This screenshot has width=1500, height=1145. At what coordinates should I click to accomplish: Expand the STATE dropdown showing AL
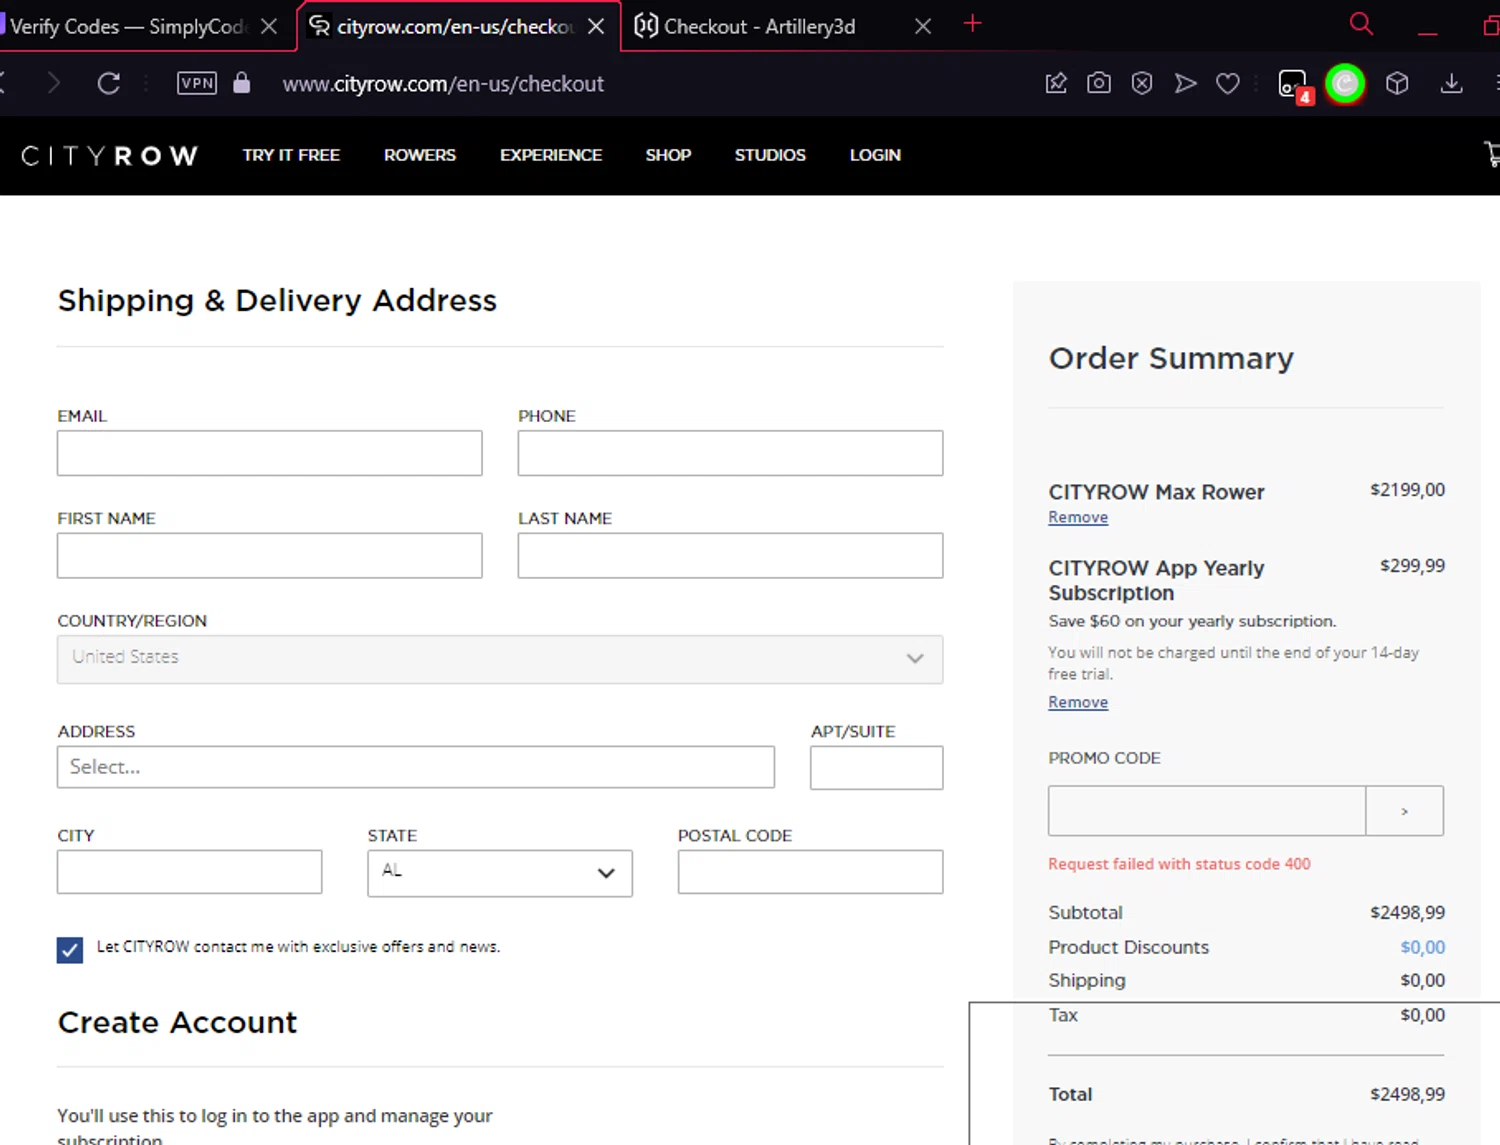click(500, 873)
